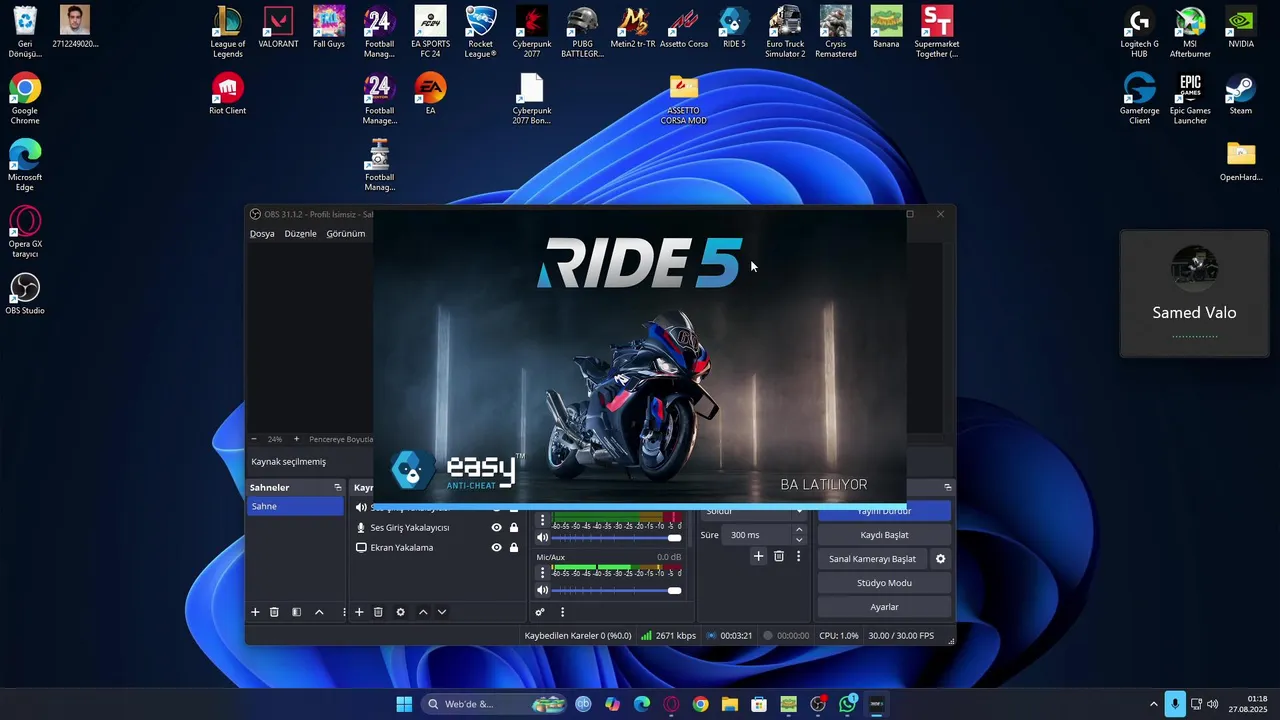The image size is (1280, 720).
Task: Undock the Sahneler panel
Action: point(337,487)
